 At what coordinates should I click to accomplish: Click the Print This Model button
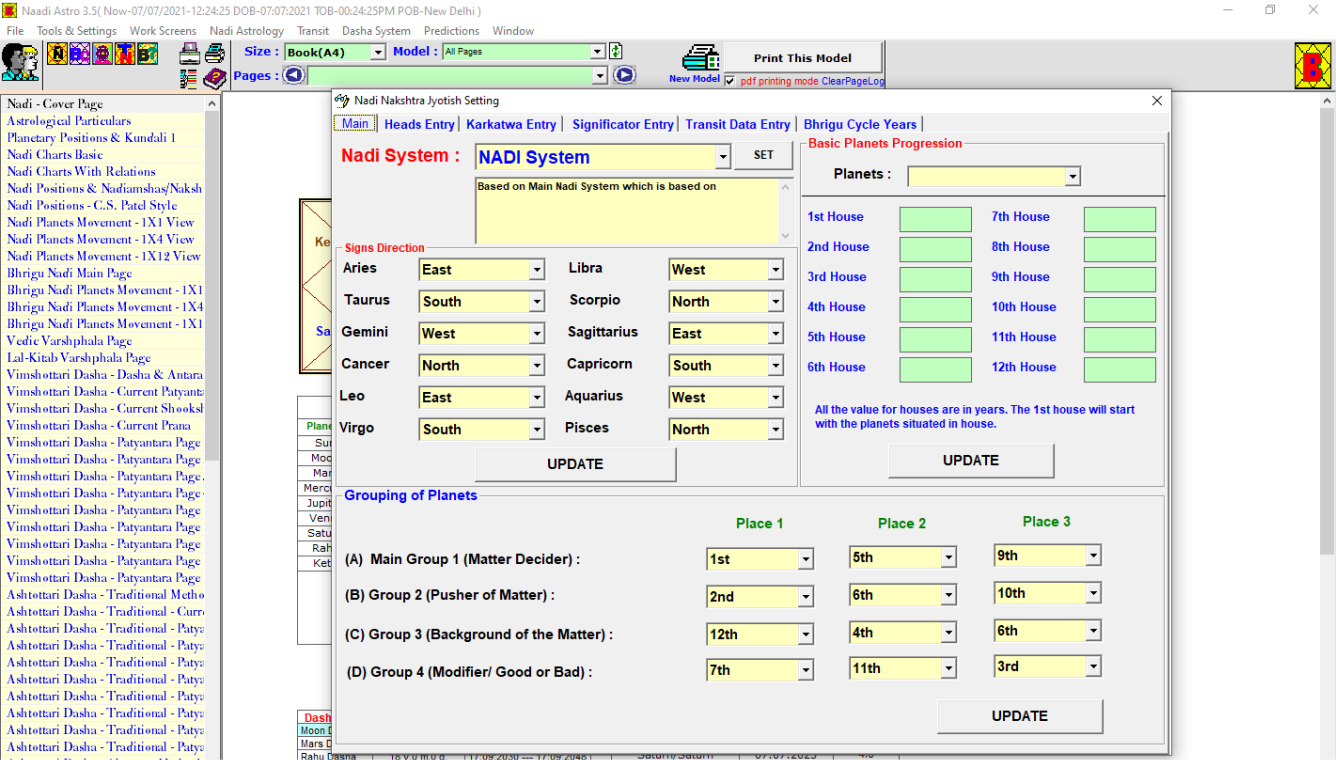point(803,58)
